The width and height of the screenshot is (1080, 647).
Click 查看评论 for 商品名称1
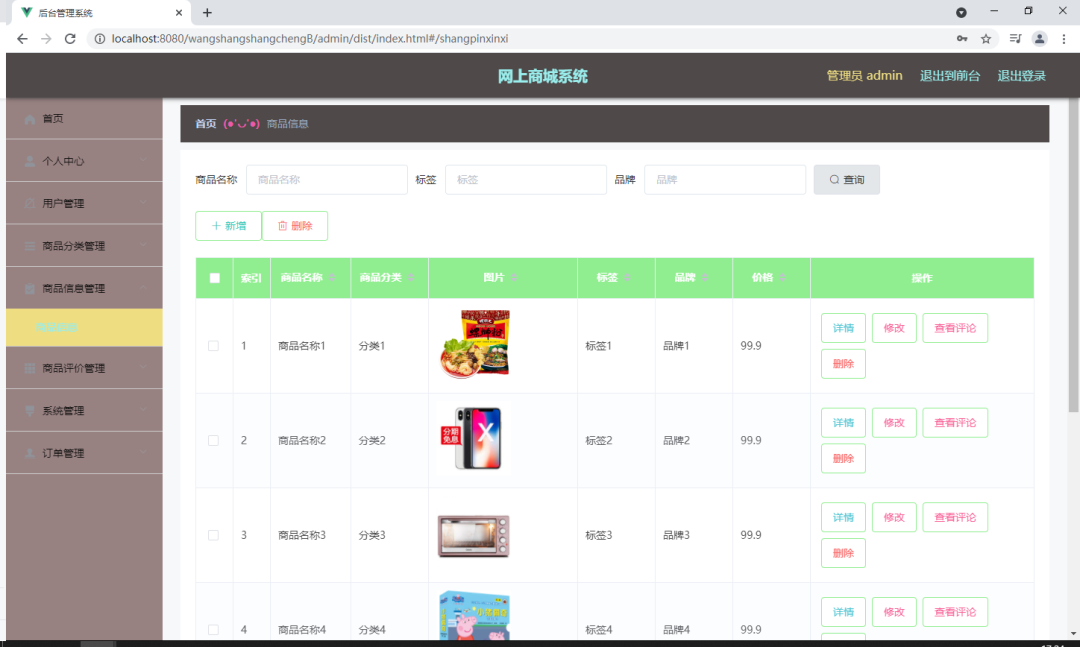[x=955, y=328]
